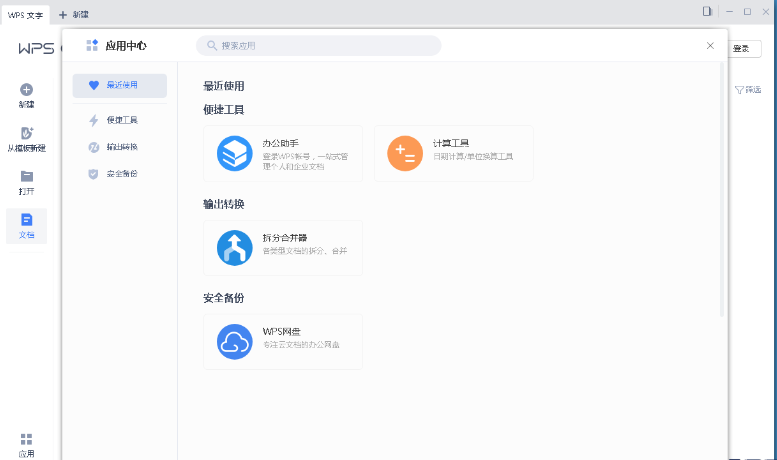This screenshot has height=460, width=777.
Task: Click the lightning icon beside 便捷工具
Action: click(x=94, y=120)
